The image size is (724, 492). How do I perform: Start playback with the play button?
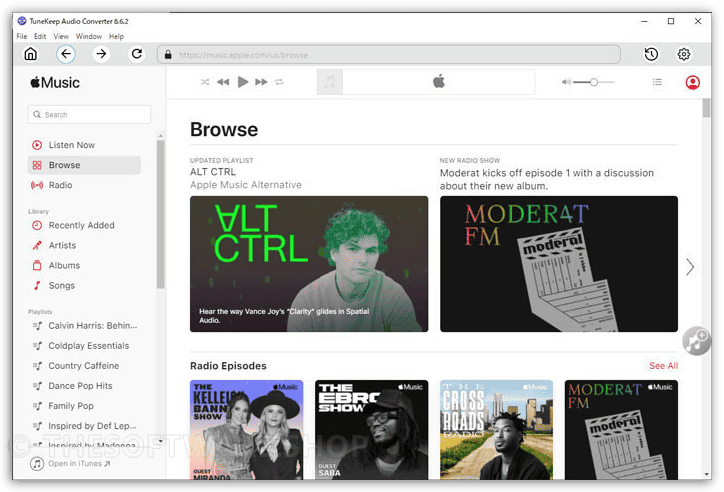point(243,82)
